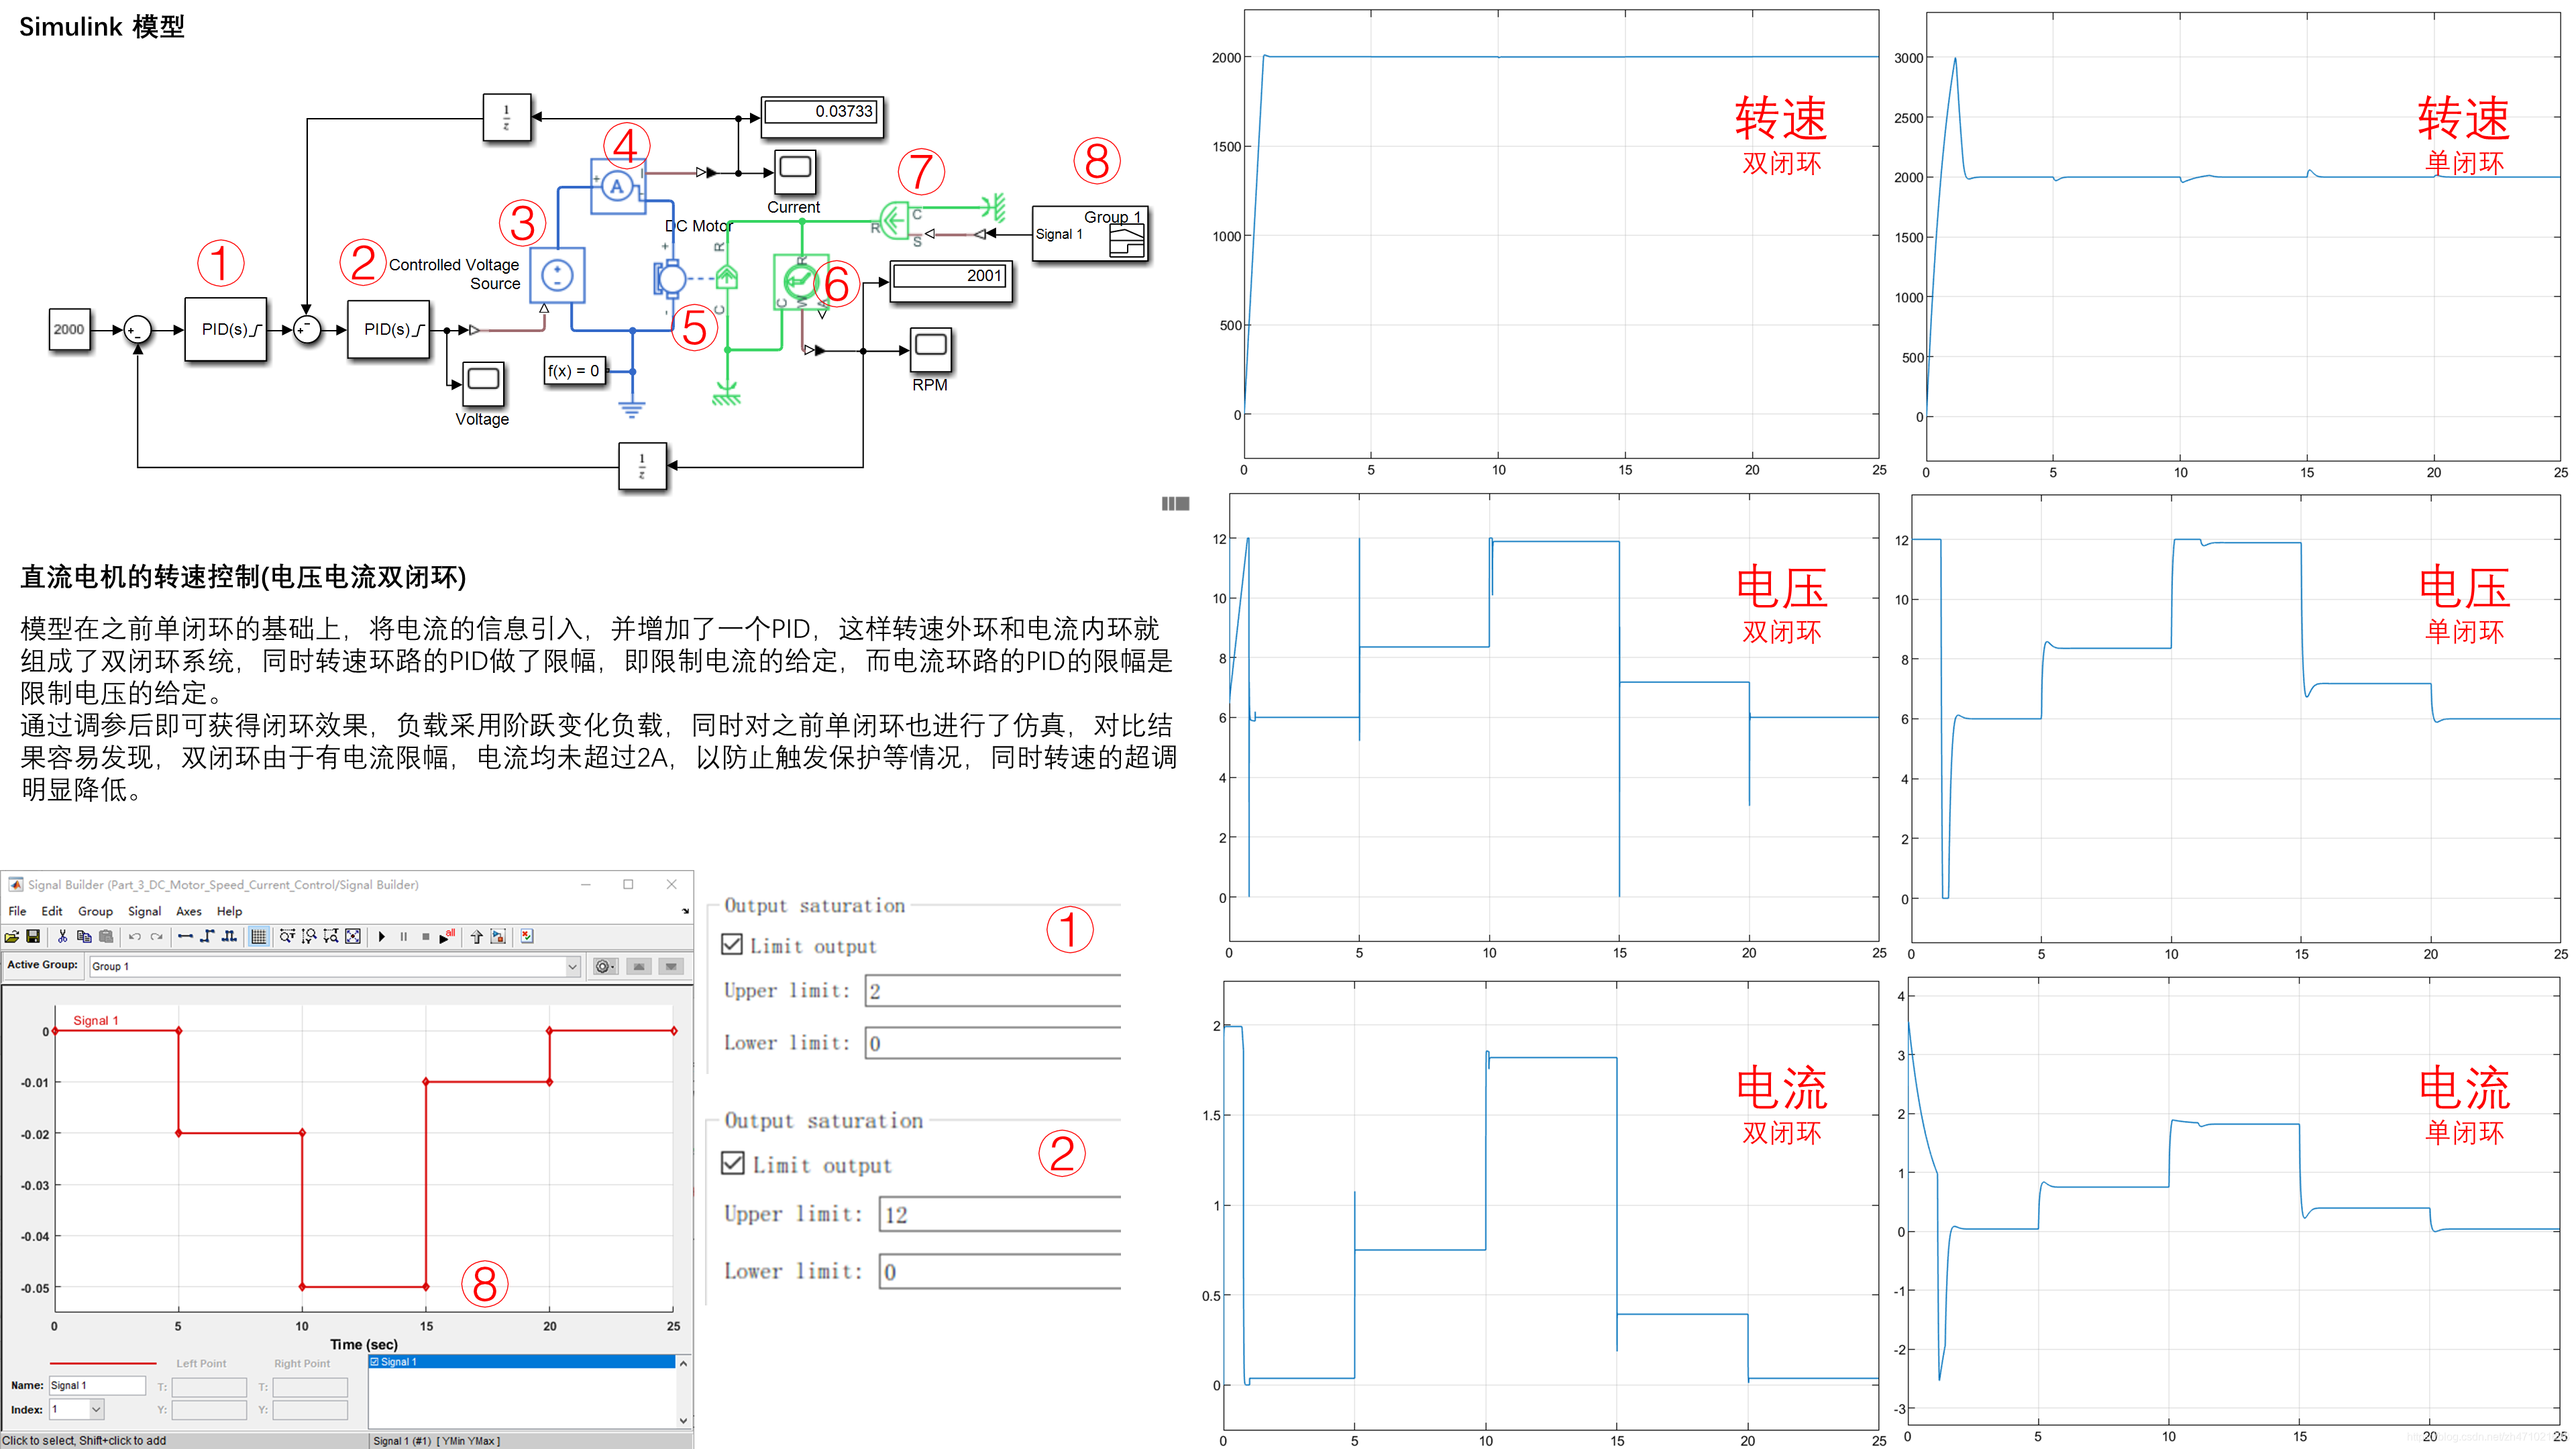
Task: Click the Open file icon in Signal Builder
Action: [12, 937]
